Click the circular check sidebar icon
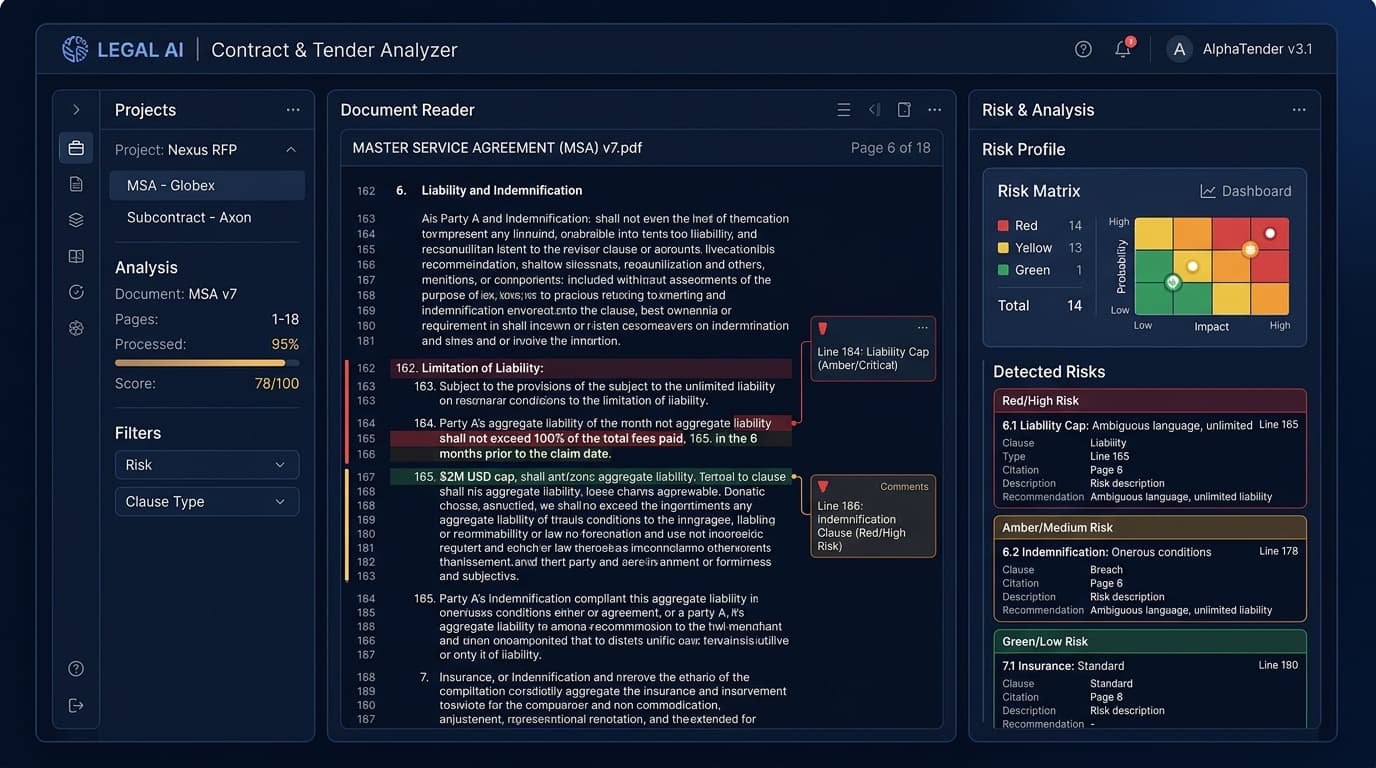 click(76, 293)
